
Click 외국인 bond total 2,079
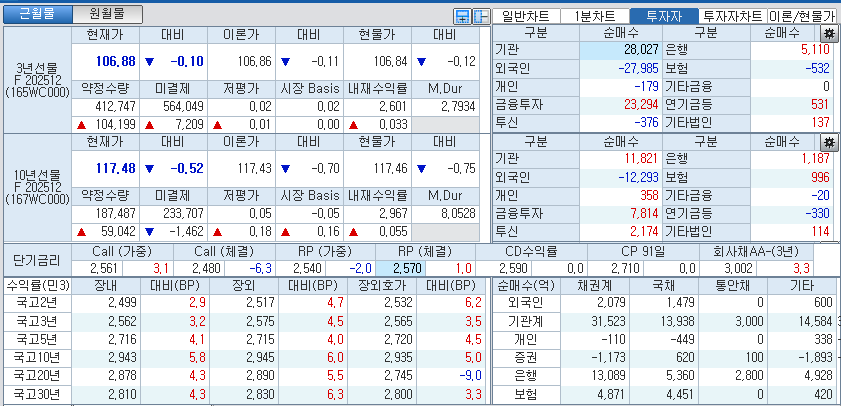(x=612, y=302)
